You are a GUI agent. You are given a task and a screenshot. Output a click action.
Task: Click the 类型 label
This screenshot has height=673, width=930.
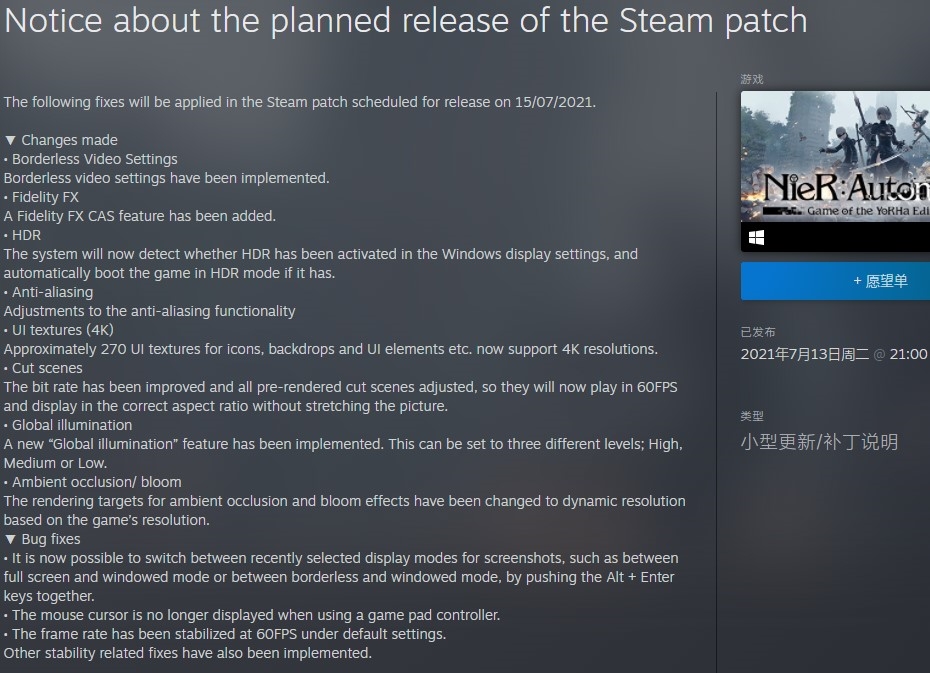tap(751, 416)
